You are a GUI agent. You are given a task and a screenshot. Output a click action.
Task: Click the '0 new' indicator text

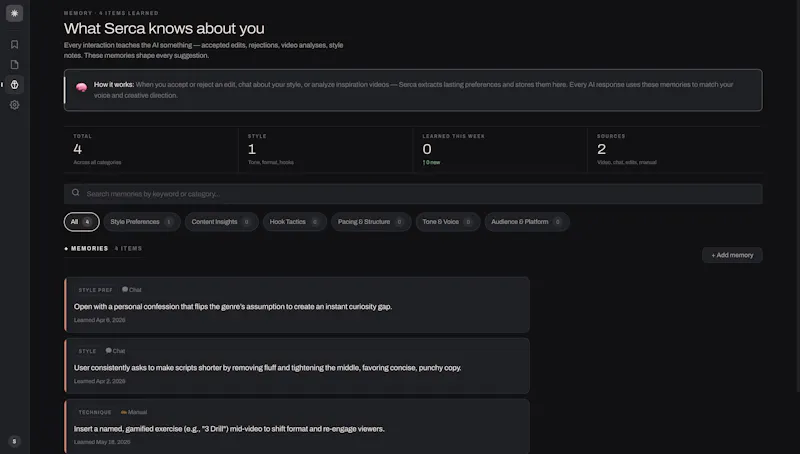pos(431,162)
